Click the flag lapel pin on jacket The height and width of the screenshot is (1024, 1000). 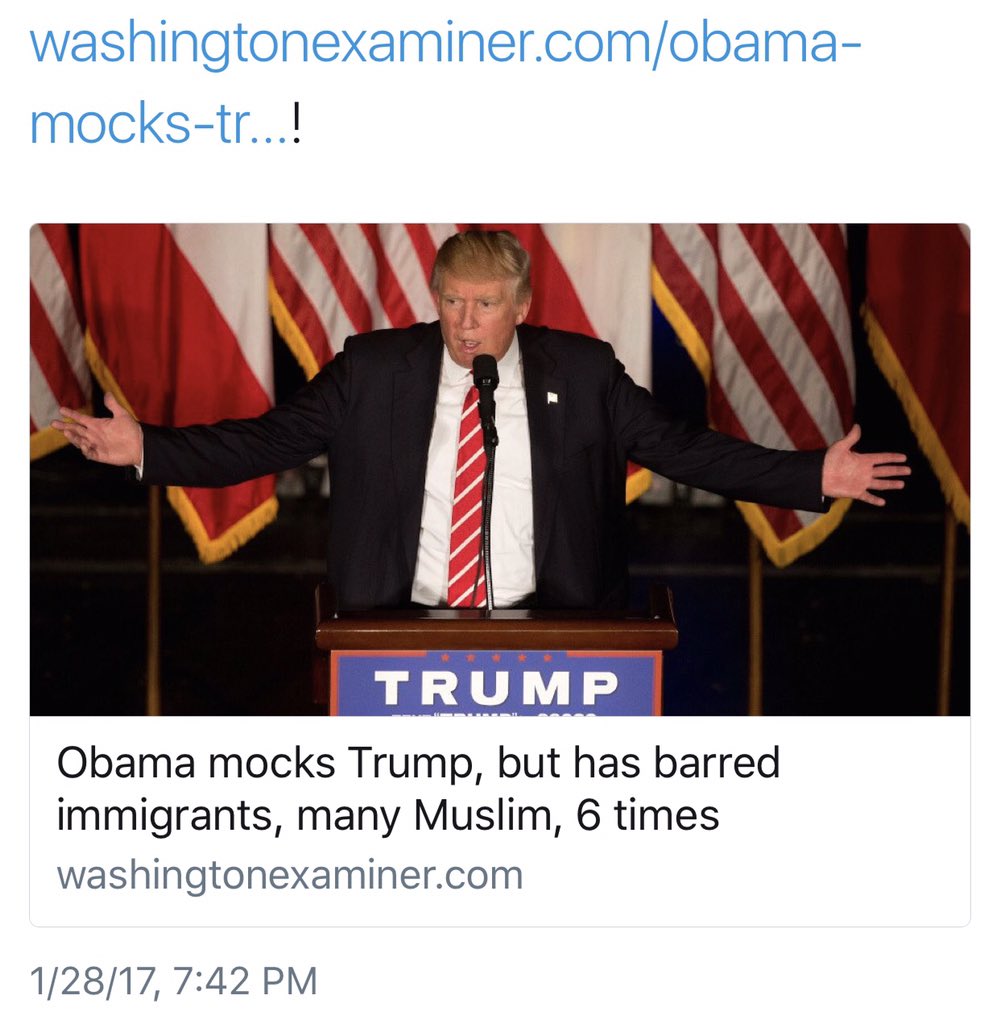[x=553, y=396]
